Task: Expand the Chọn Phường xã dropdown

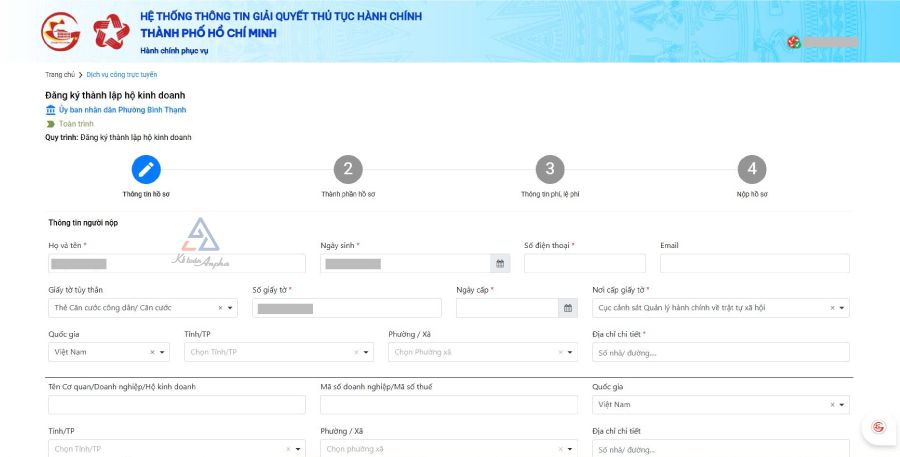Action: [x=571, y=352]
